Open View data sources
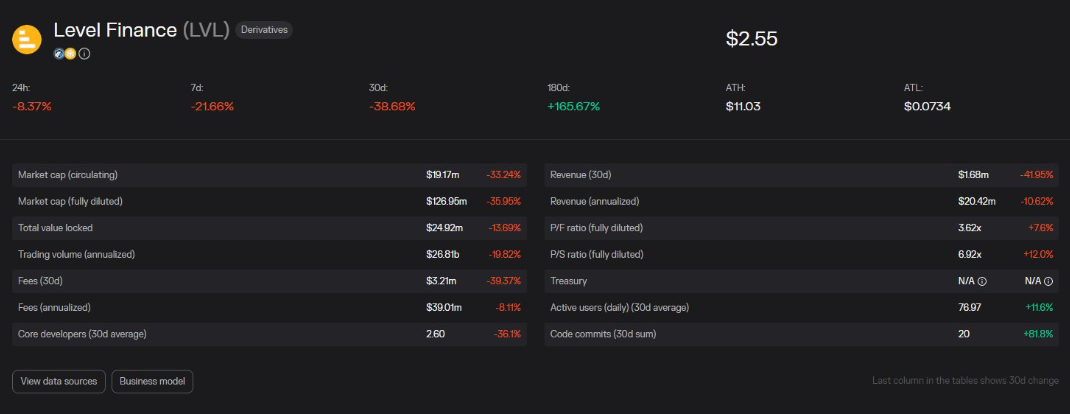 coord(59,381)
